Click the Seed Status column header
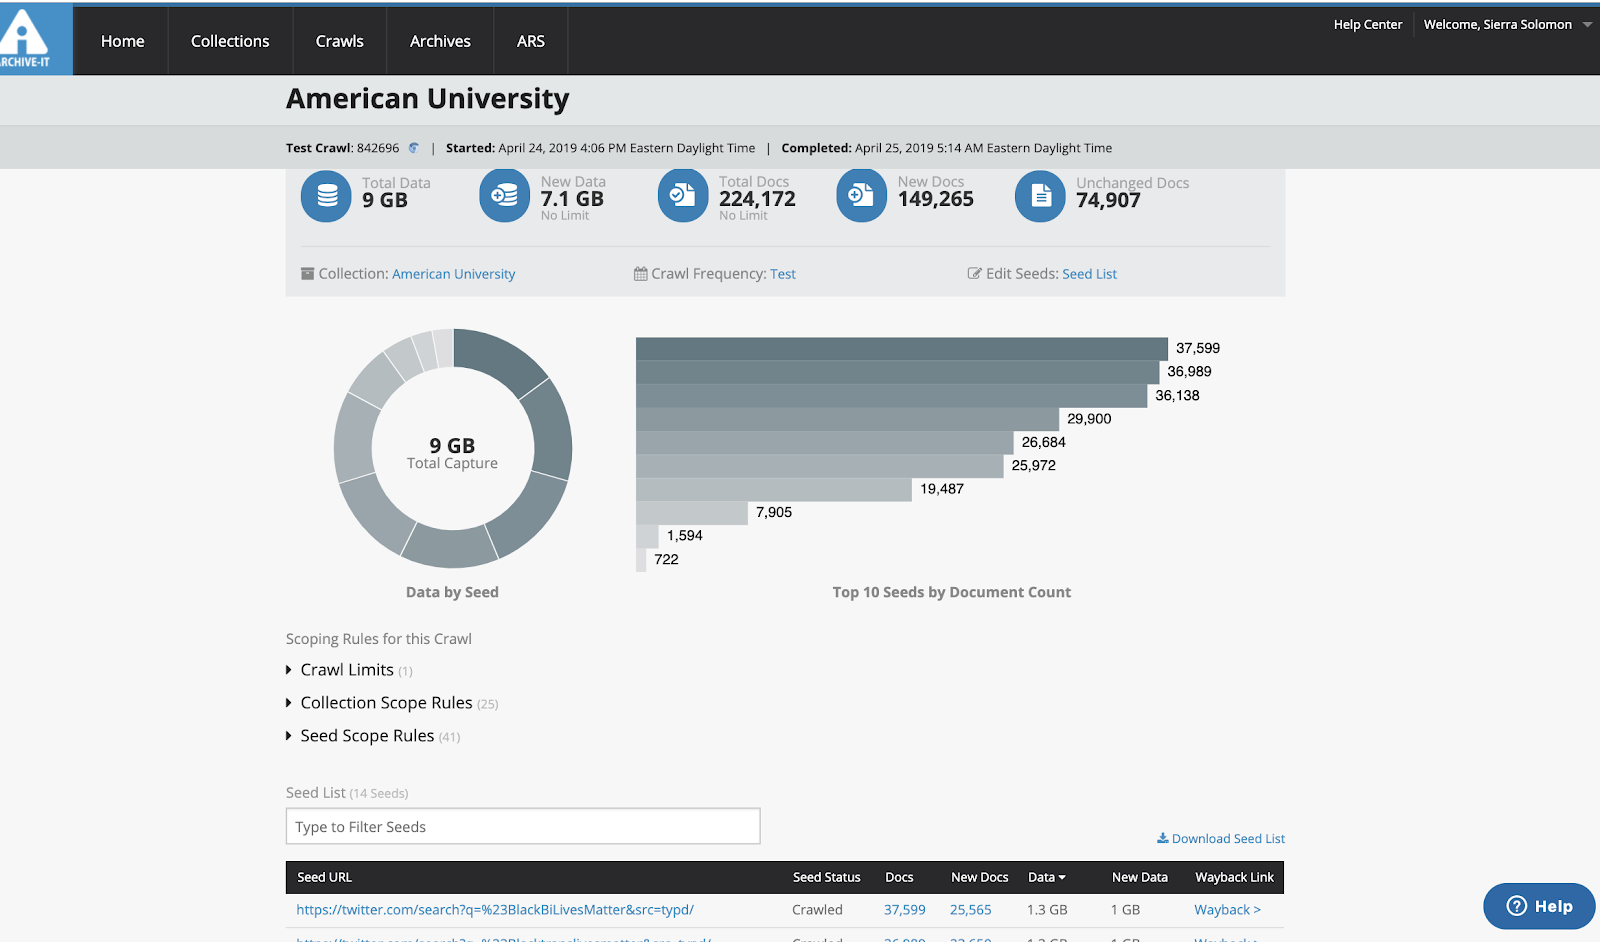The image size is (1600, 942). (826, 877)
